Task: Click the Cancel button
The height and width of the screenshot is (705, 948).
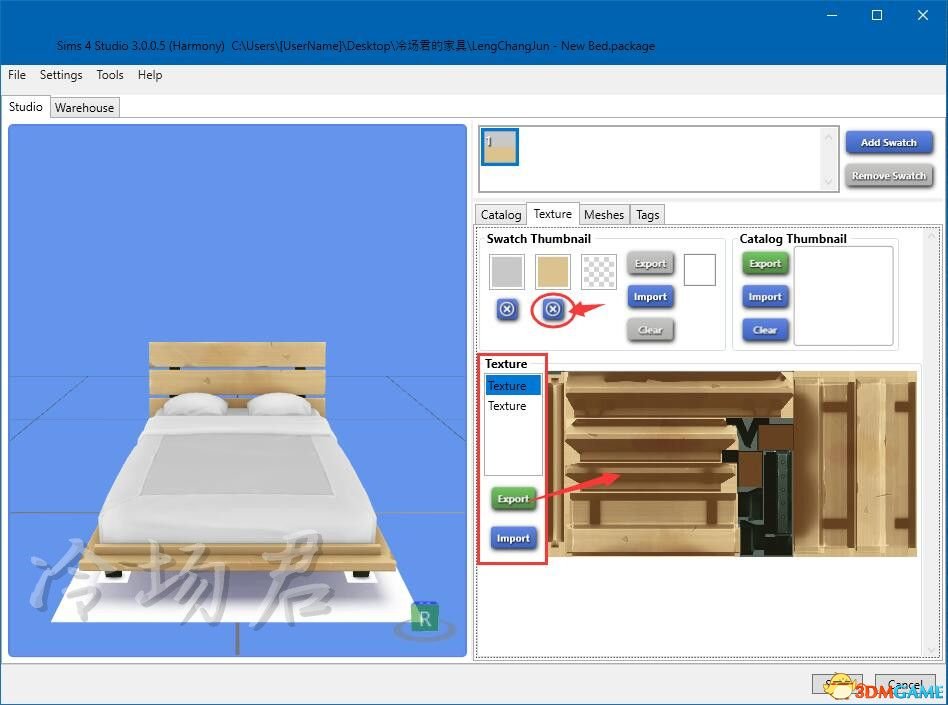Action: (x=905, y=684)
